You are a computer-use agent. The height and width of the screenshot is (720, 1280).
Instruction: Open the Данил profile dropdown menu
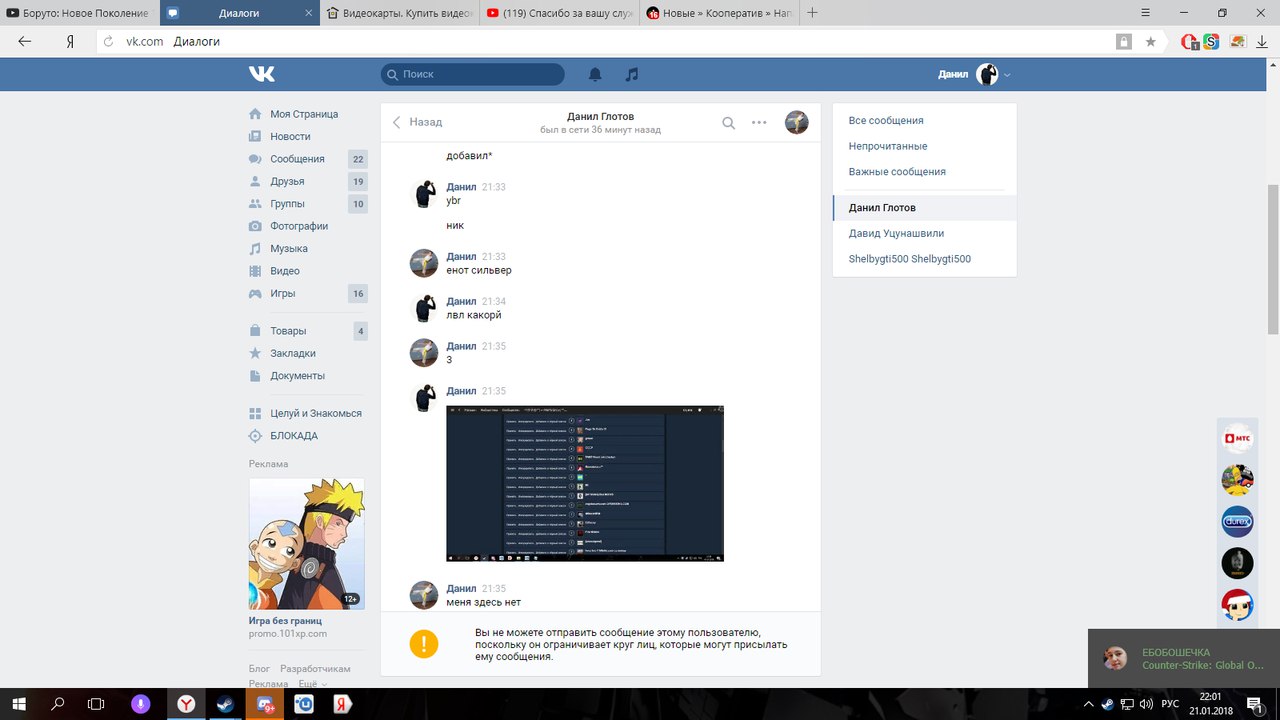click(x=975, y=74)
